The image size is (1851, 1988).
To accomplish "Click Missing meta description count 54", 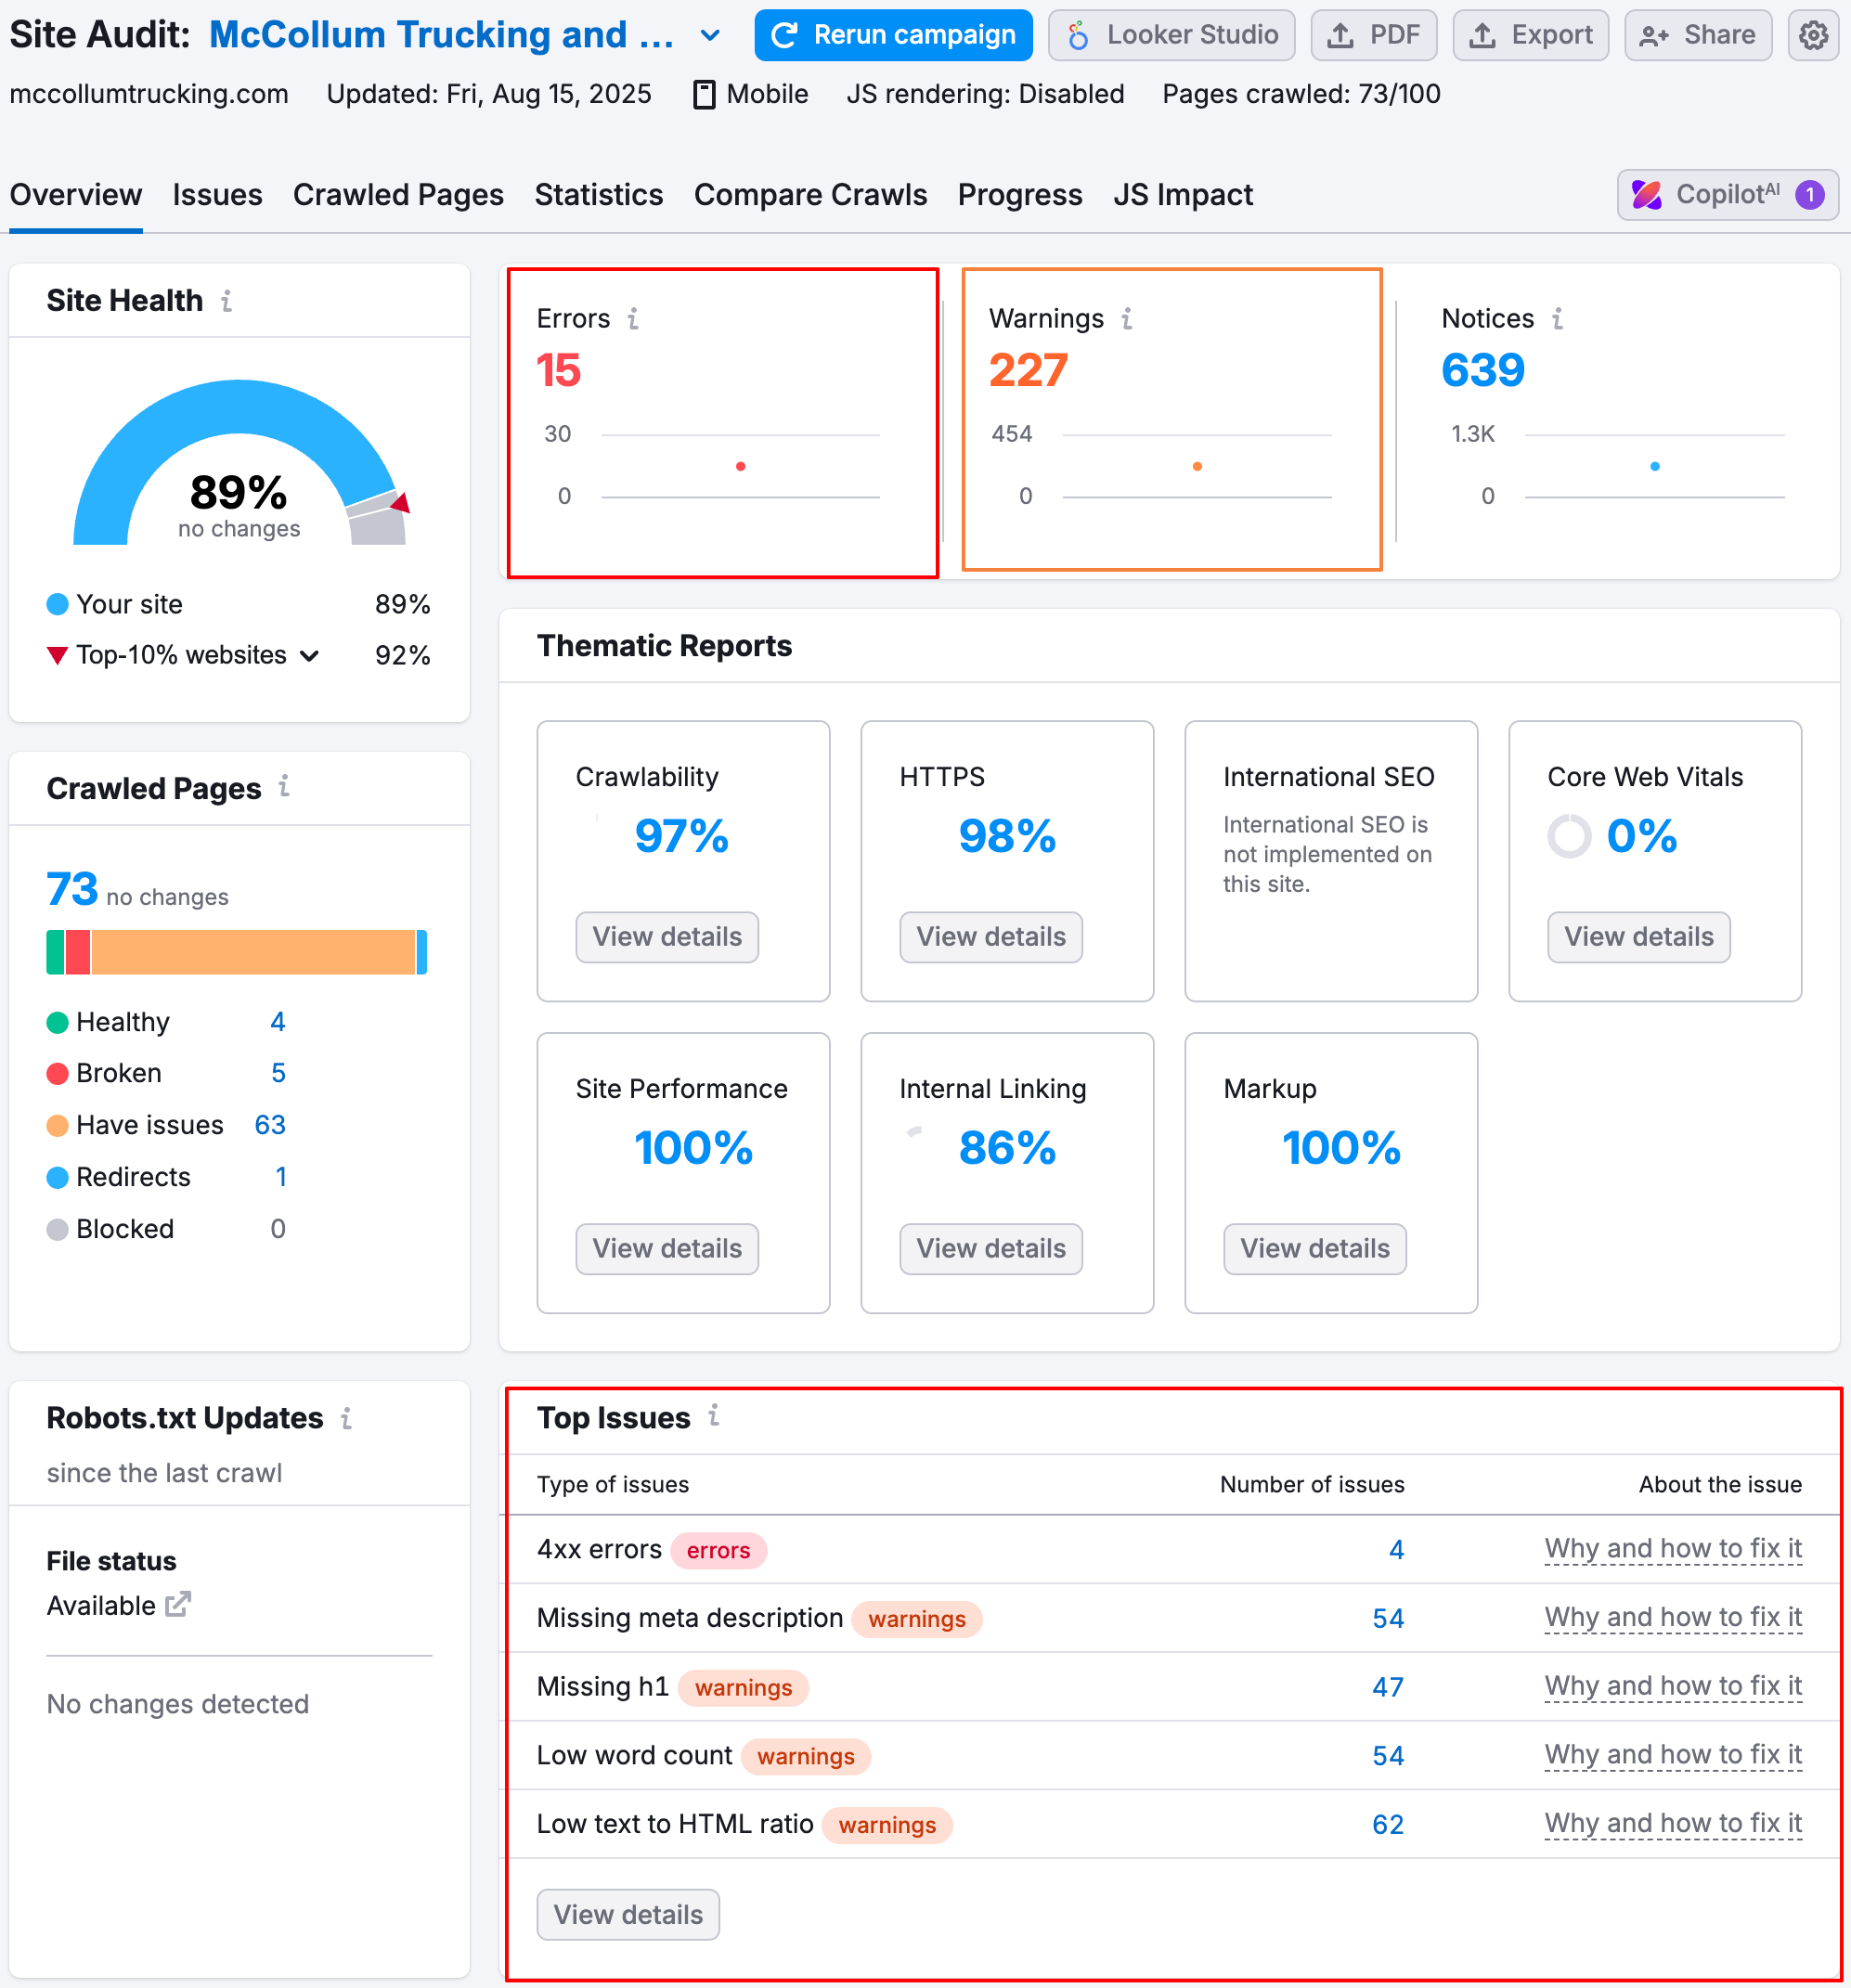I will coord(1388,1619).
